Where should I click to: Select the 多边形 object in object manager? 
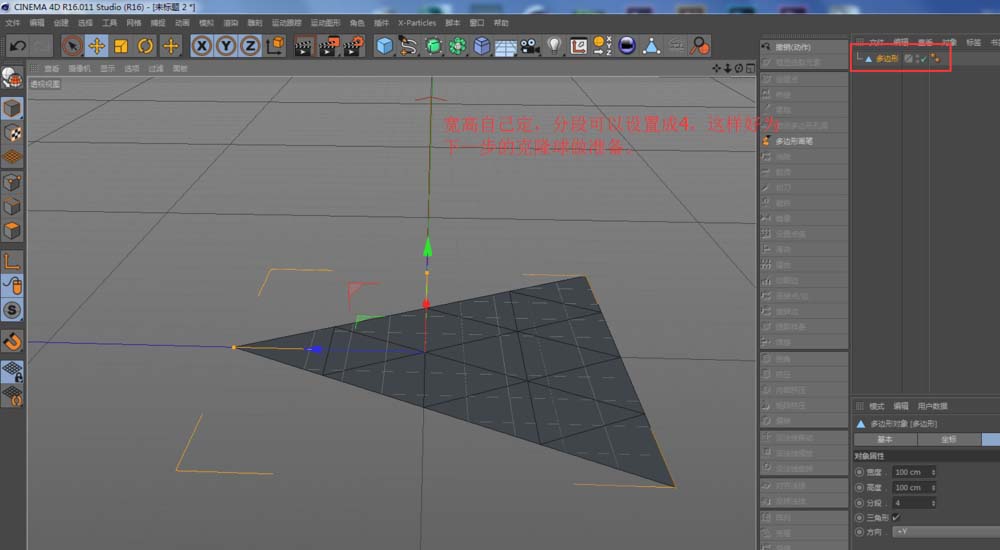[886, 59]
